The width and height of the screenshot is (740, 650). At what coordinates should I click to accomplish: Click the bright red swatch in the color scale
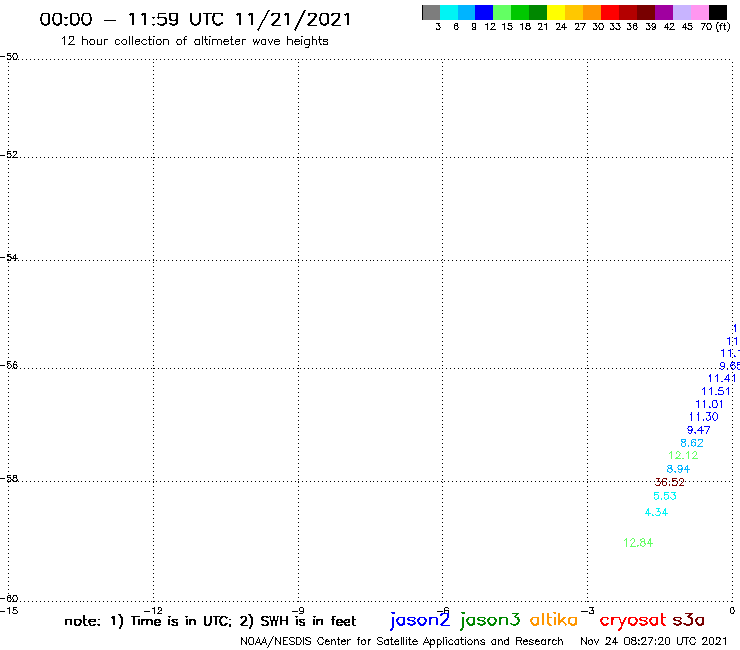click(610, 12)
